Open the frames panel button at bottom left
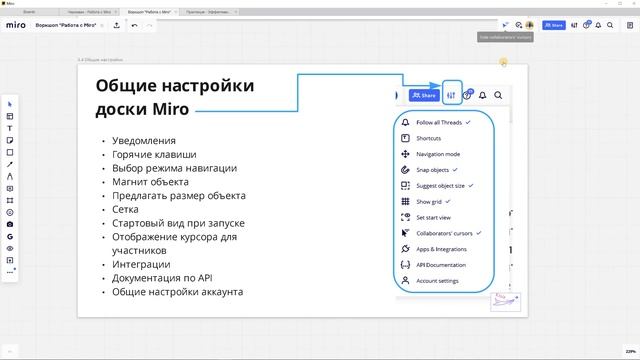Screen dimensions: 640x360 click(10, 351)
